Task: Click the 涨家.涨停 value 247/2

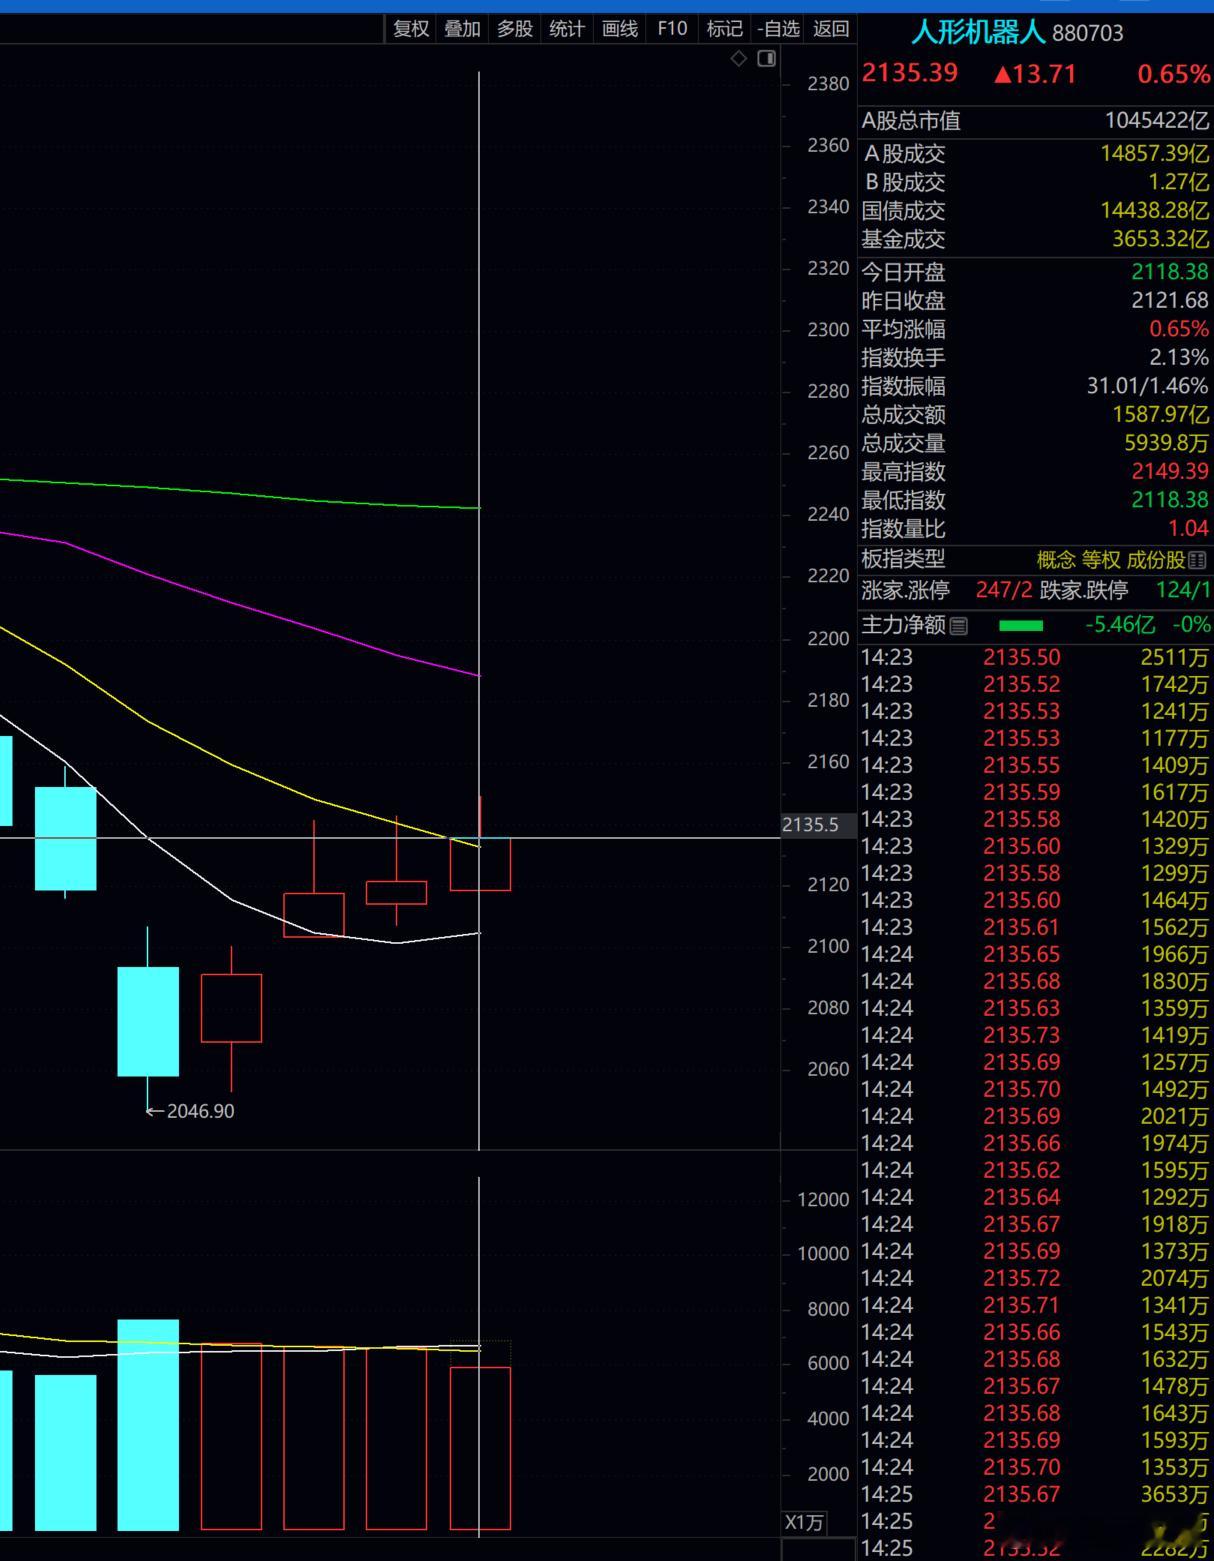Action: (1004, 590)
